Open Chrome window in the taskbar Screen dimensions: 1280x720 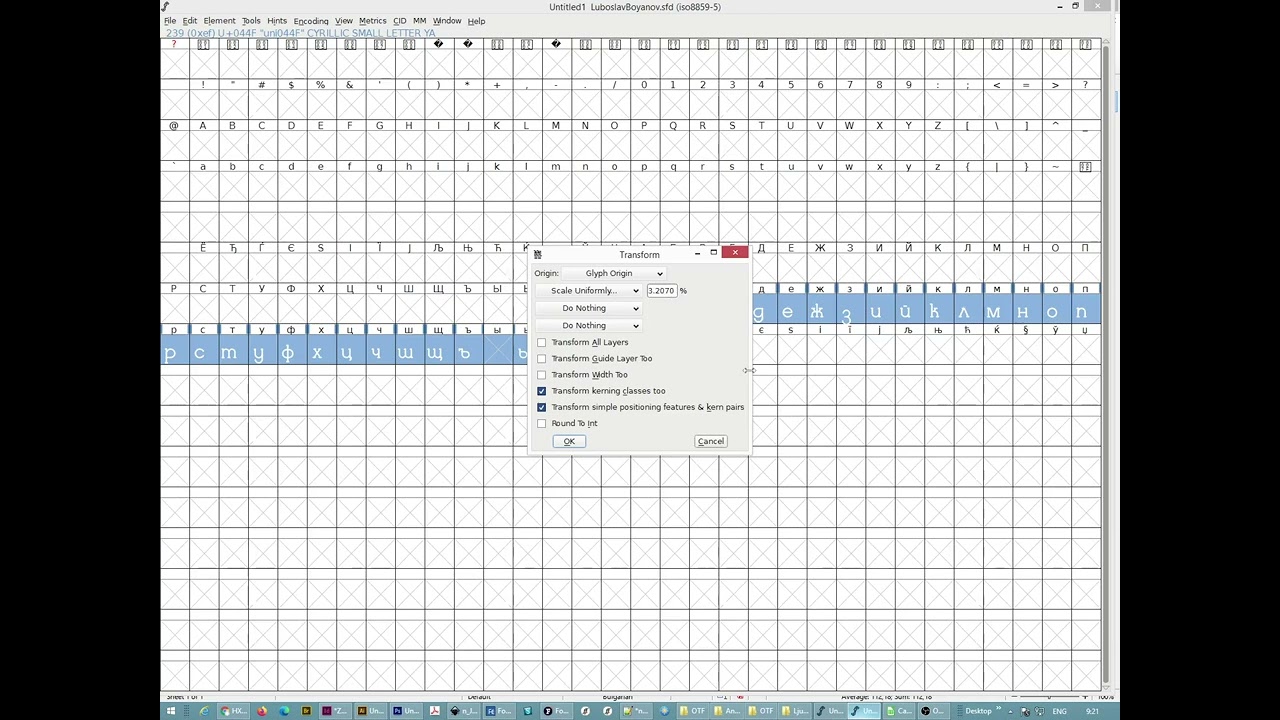[235, 711]
